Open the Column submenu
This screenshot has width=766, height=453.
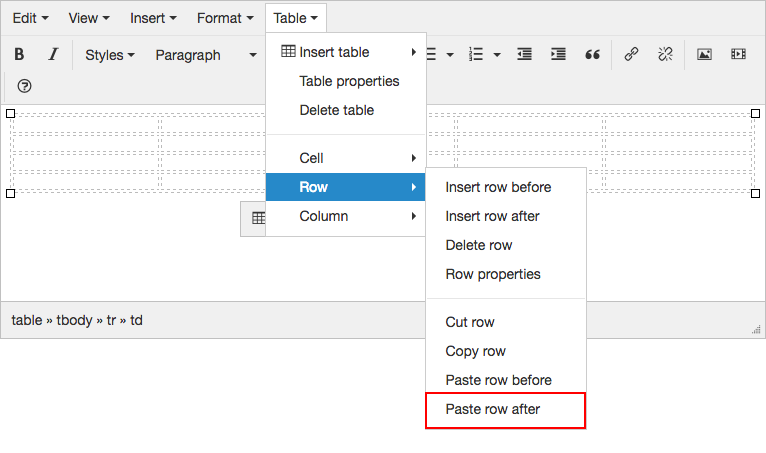coord(346,216)
